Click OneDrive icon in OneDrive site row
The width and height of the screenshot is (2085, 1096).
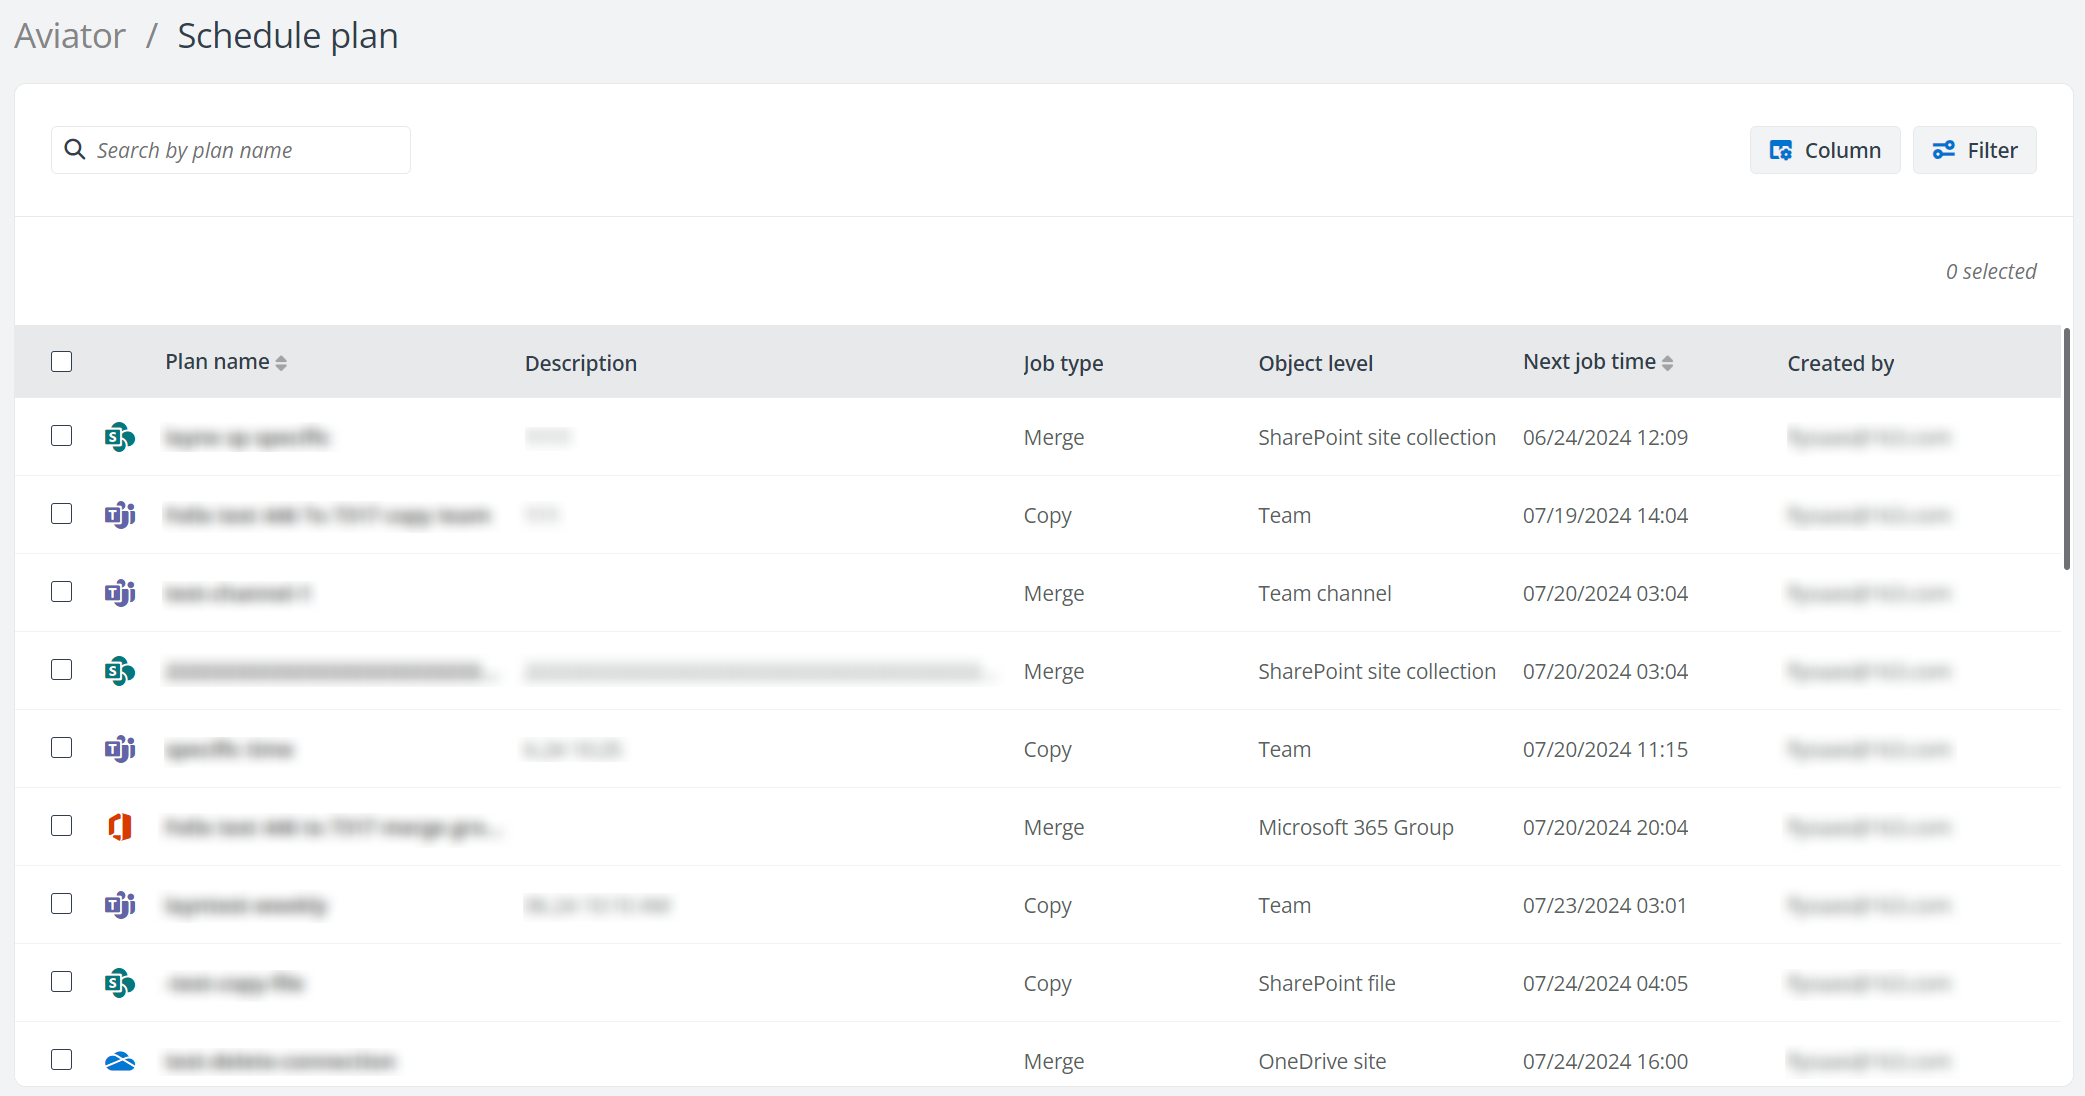(120, 1061)
